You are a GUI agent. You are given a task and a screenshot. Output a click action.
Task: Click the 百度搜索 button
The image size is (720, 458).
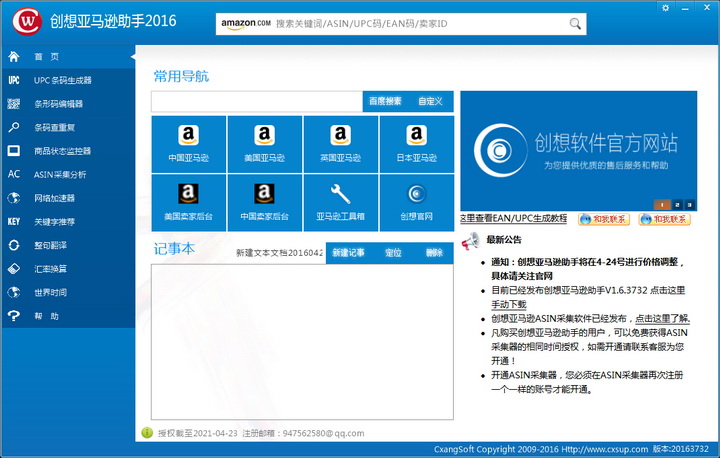[385, 101]
